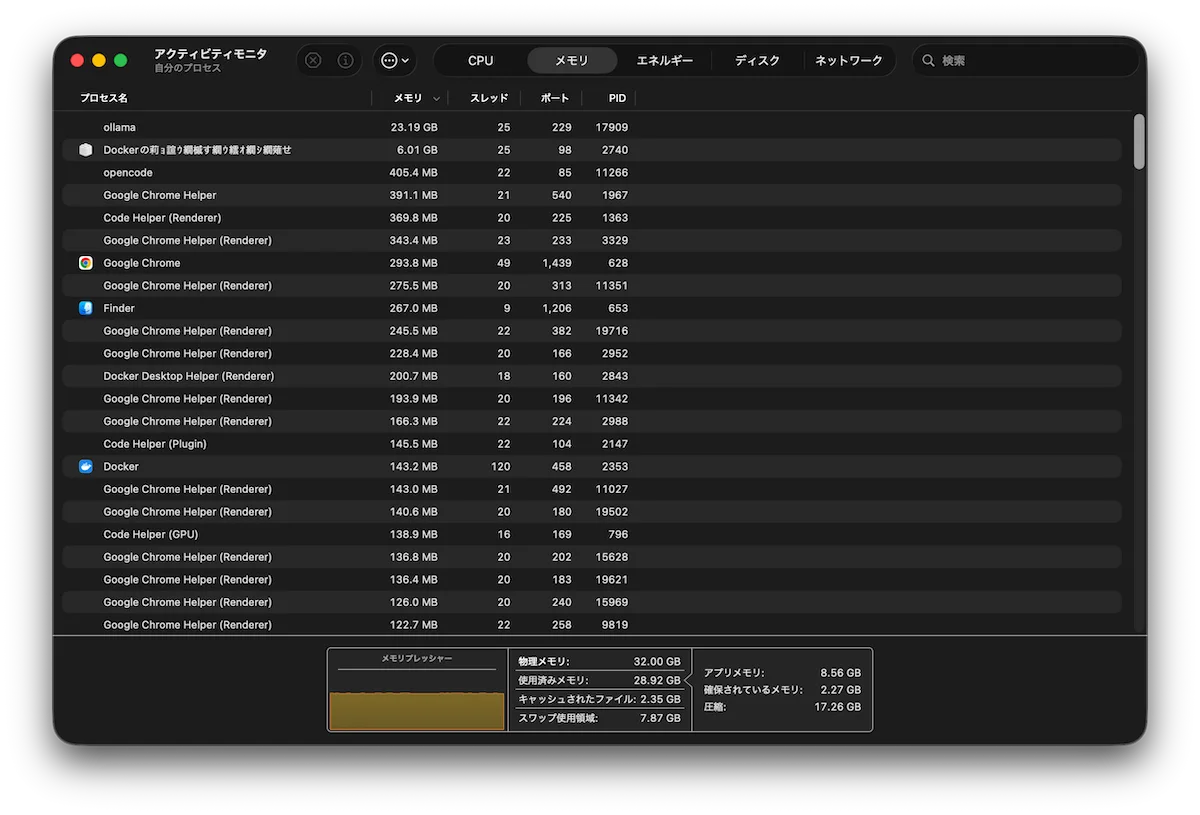Click the process info (i) icon
Viewport: 1200px width, 815px height.
pyautogui.click(x=345, y=60)
